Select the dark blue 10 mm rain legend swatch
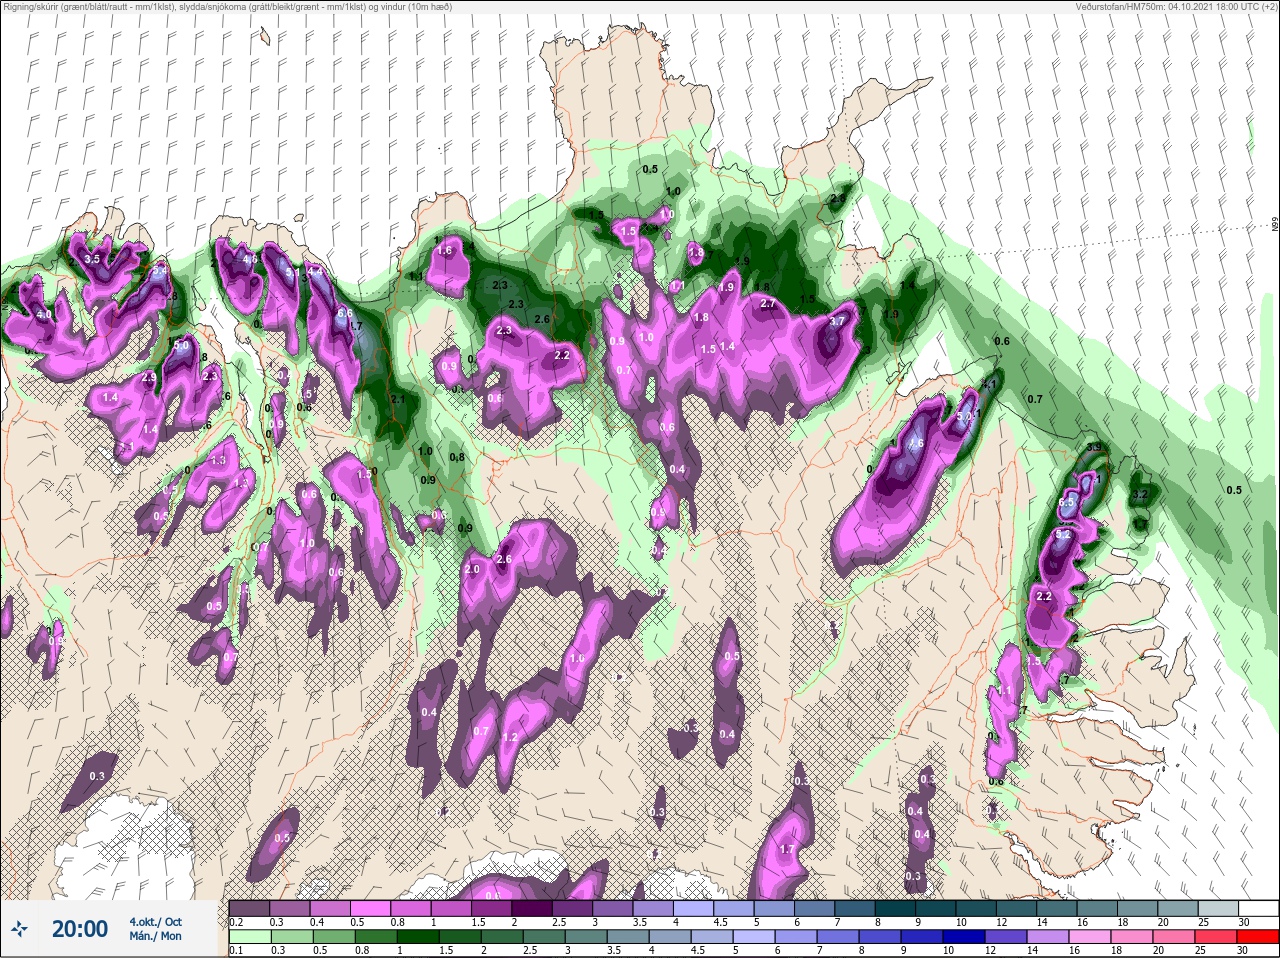The width and height of the screenshot is (1280, 958). tap(964, 936)
